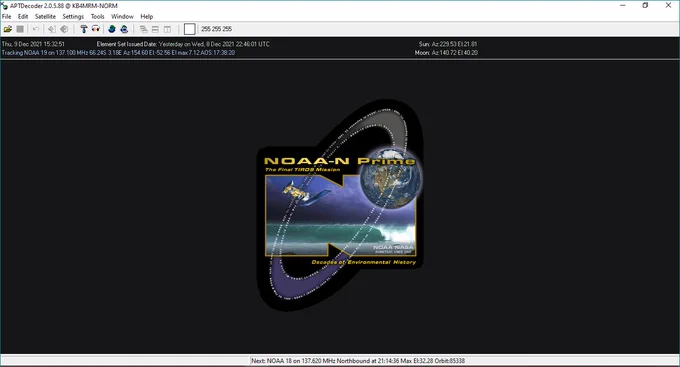Click the Element Set Issued Date text
The image size is (680, 367).
click(x=183, y=44)
